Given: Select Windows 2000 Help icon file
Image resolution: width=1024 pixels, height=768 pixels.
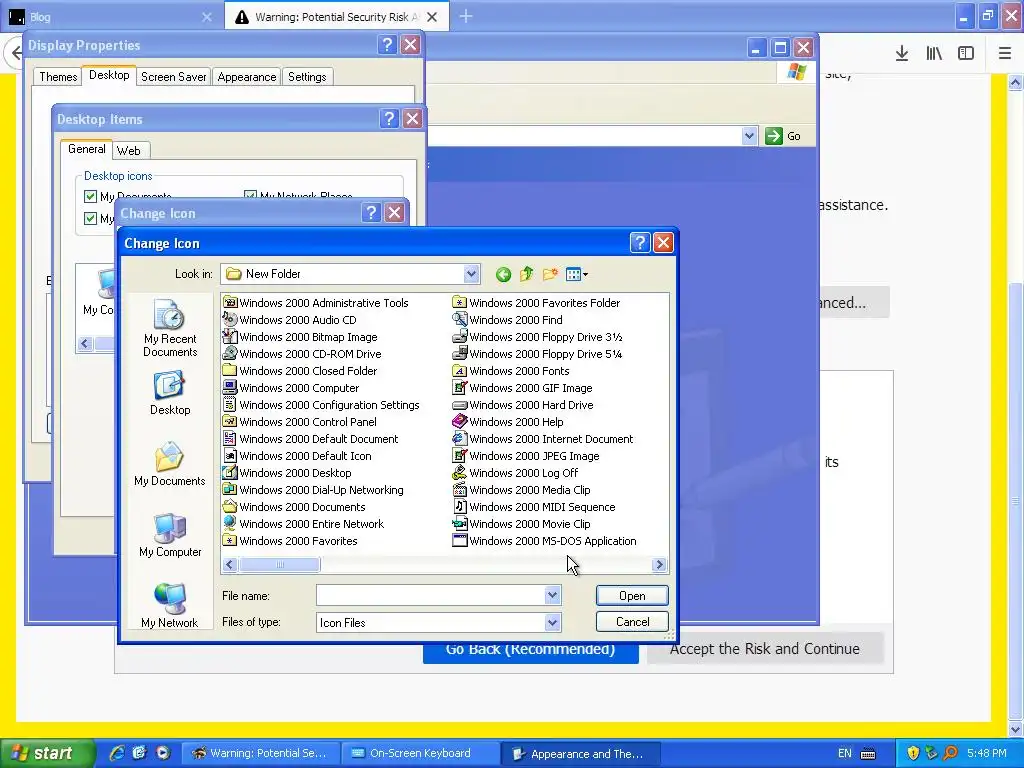Looking at the screenshot, I should tap(509, 421).
